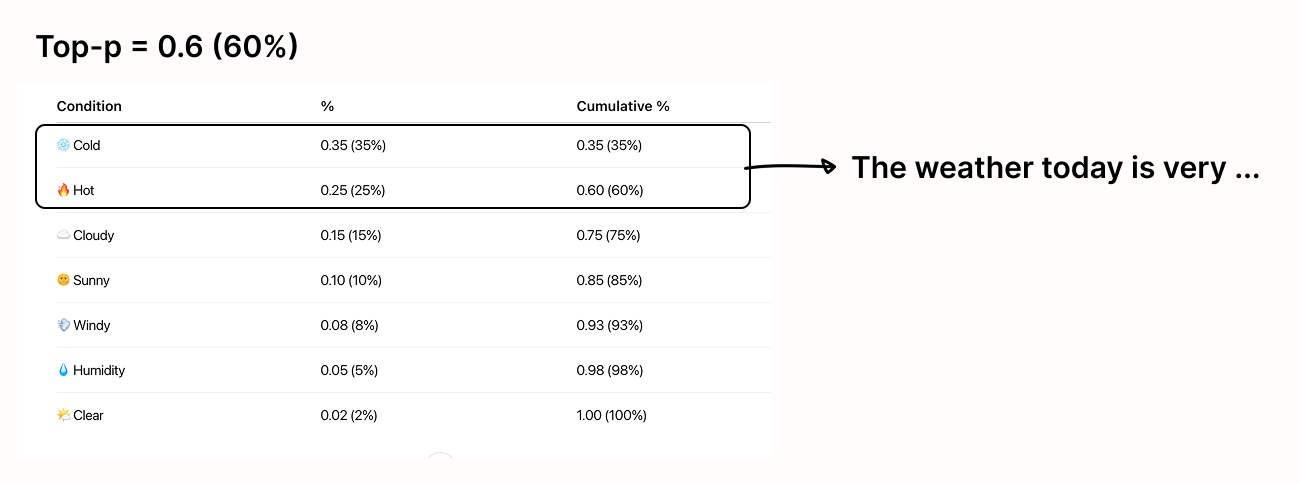Screen dimensions: 1300x484
Task: Click the Cumulative % column header
Action: point(623,106)
